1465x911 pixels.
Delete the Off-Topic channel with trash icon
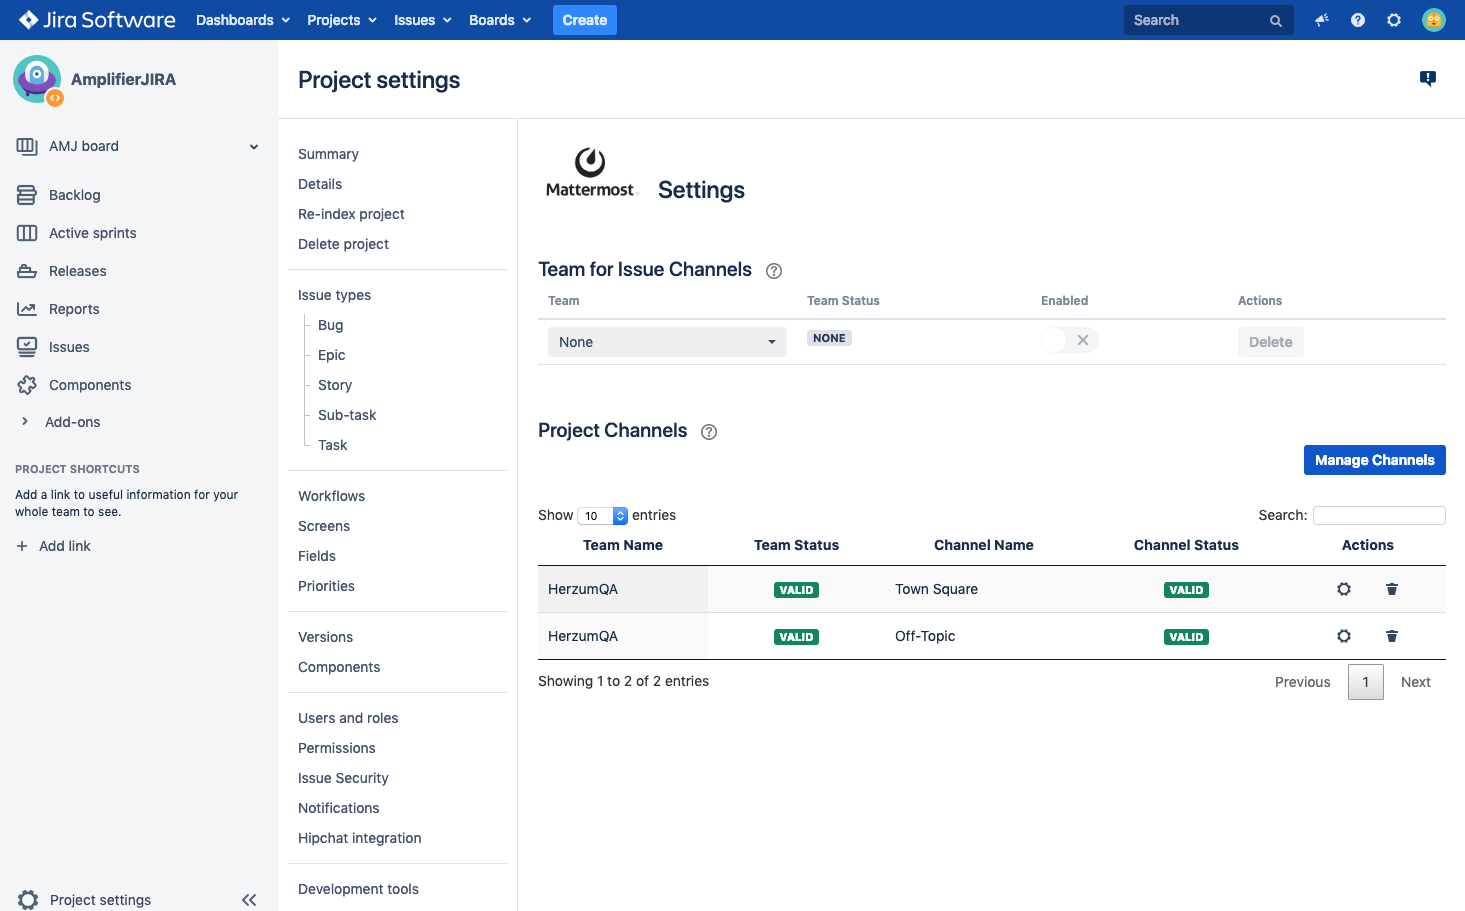coord(1391,636)
